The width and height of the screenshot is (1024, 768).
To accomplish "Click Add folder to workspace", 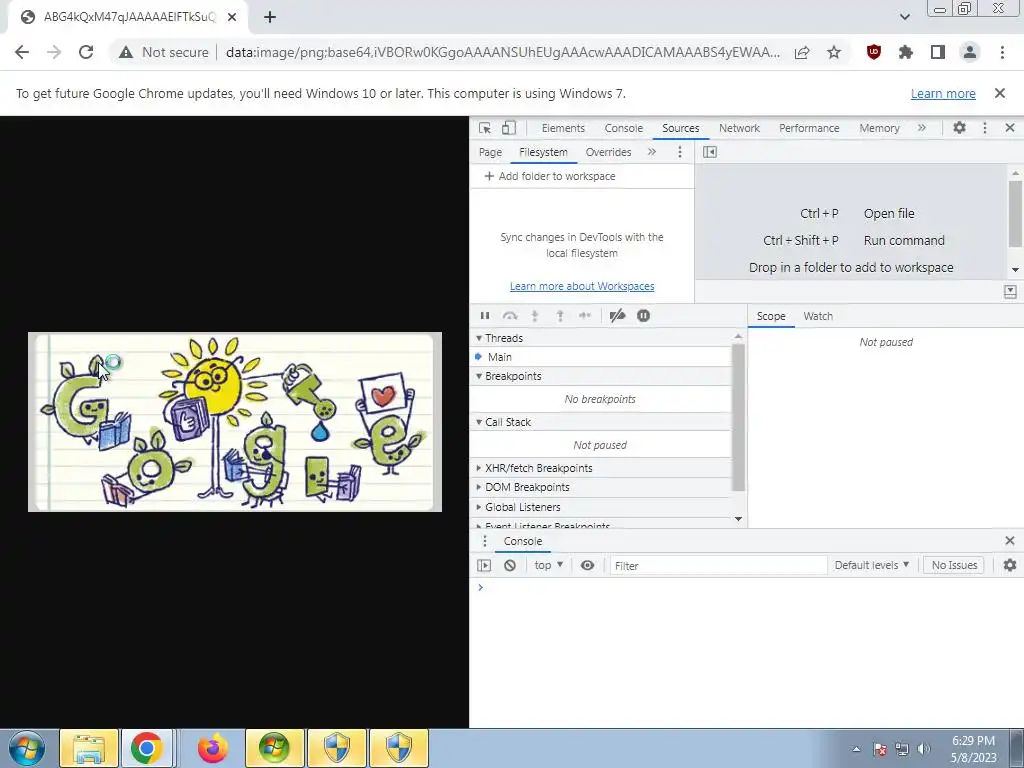I will click(550, 176).
